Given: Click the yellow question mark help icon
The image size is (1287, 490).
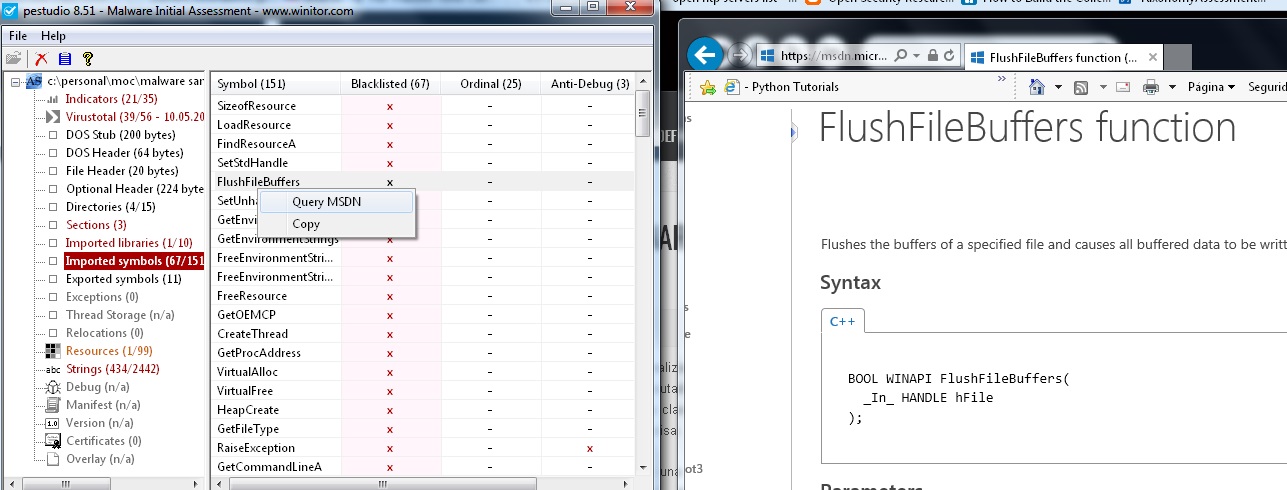Looking at the screenshot, I should pos(88,59).
